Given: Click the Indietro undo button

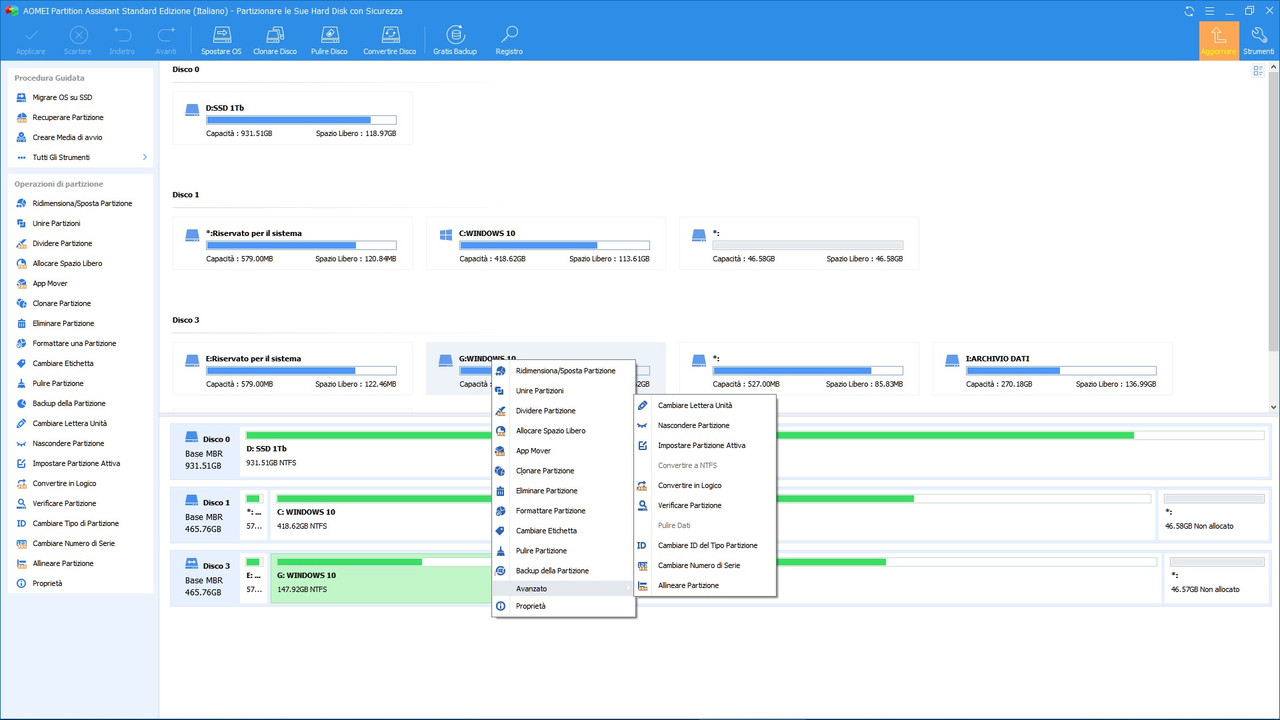Looking at the screenshot, I should [x=122, y=40].
